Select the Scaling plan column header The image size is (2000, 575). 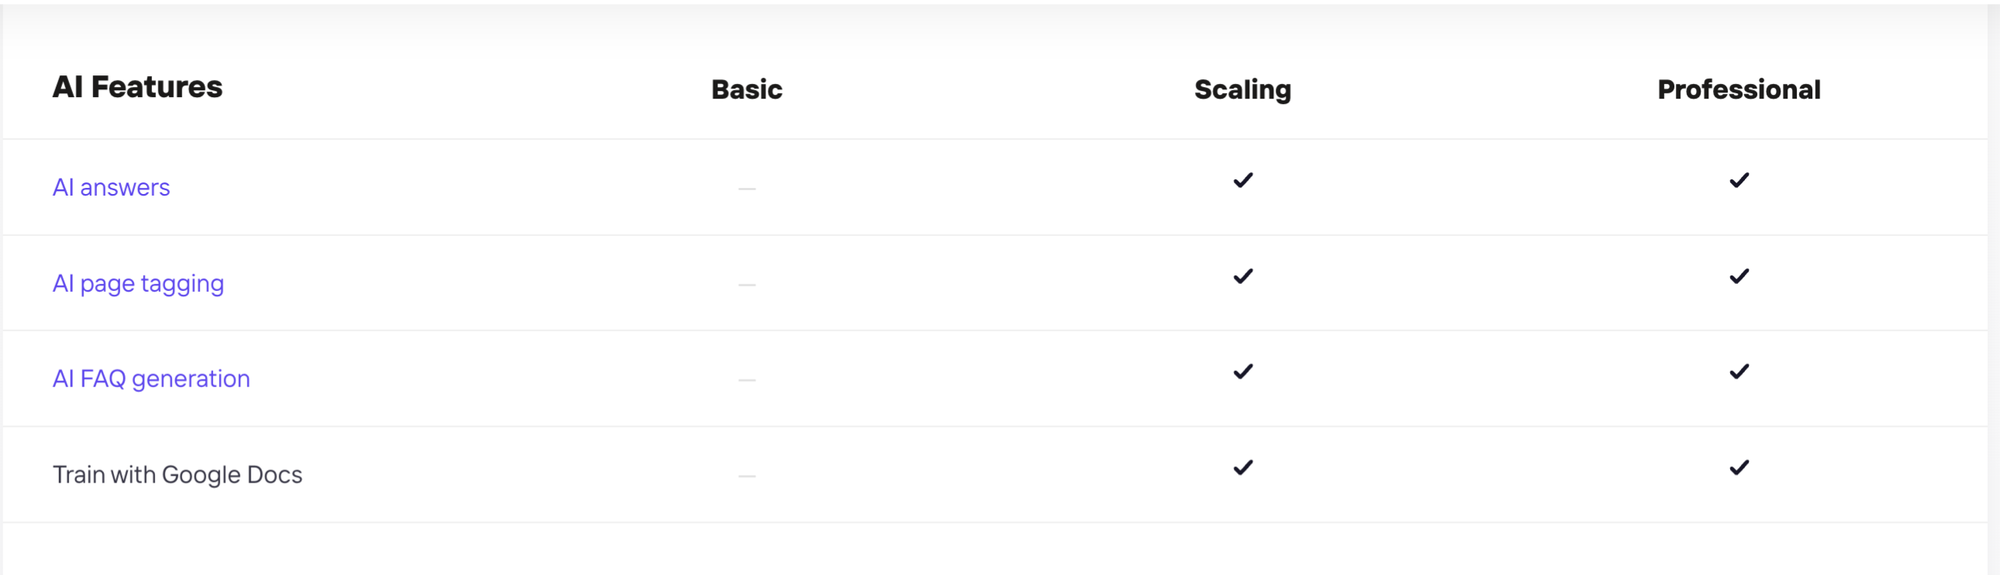[1243, 90]
